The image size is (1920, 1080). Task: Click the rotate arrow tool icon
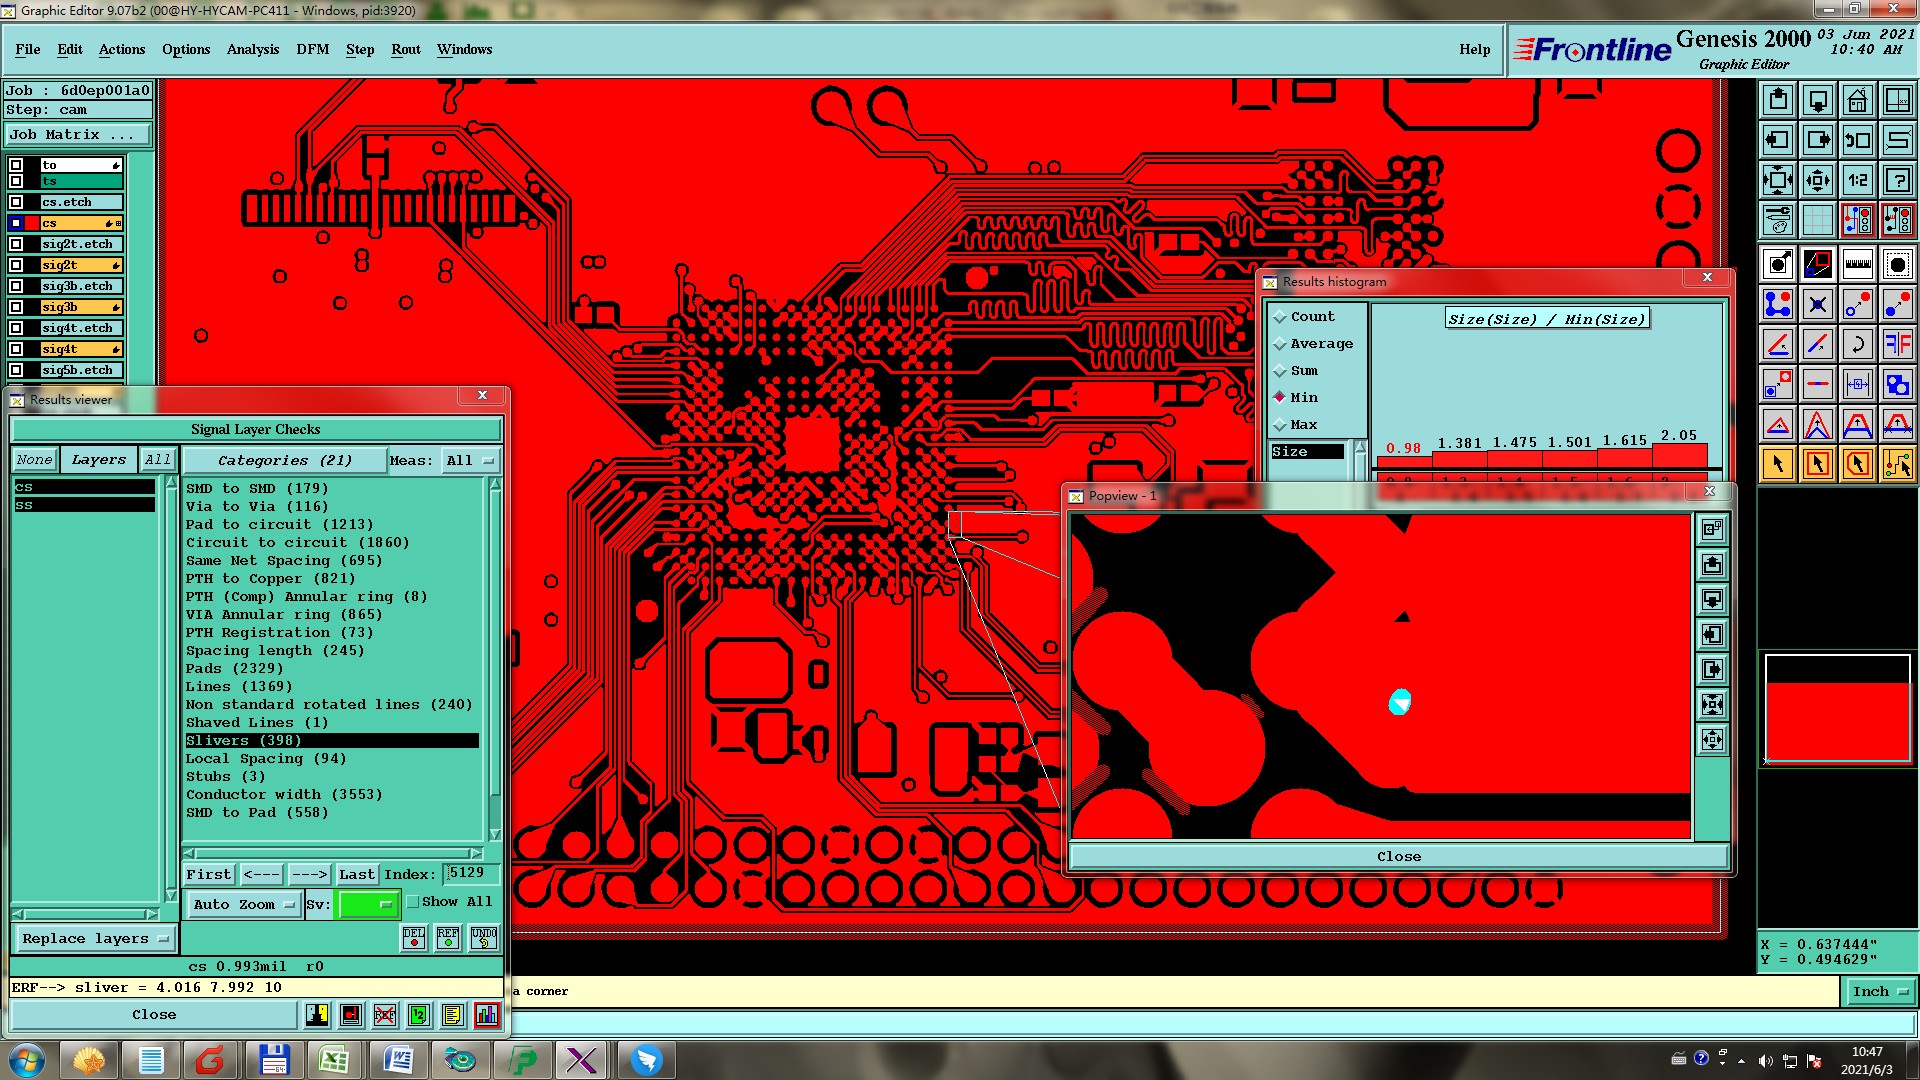pos(1857,344)
